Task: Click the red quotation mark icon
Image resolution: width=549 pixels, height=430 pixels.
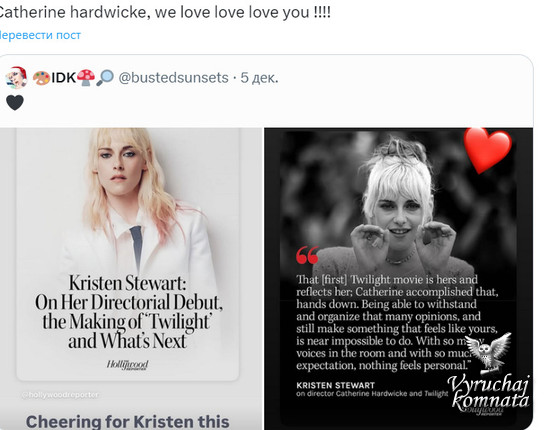Action: tap(307, 255)
